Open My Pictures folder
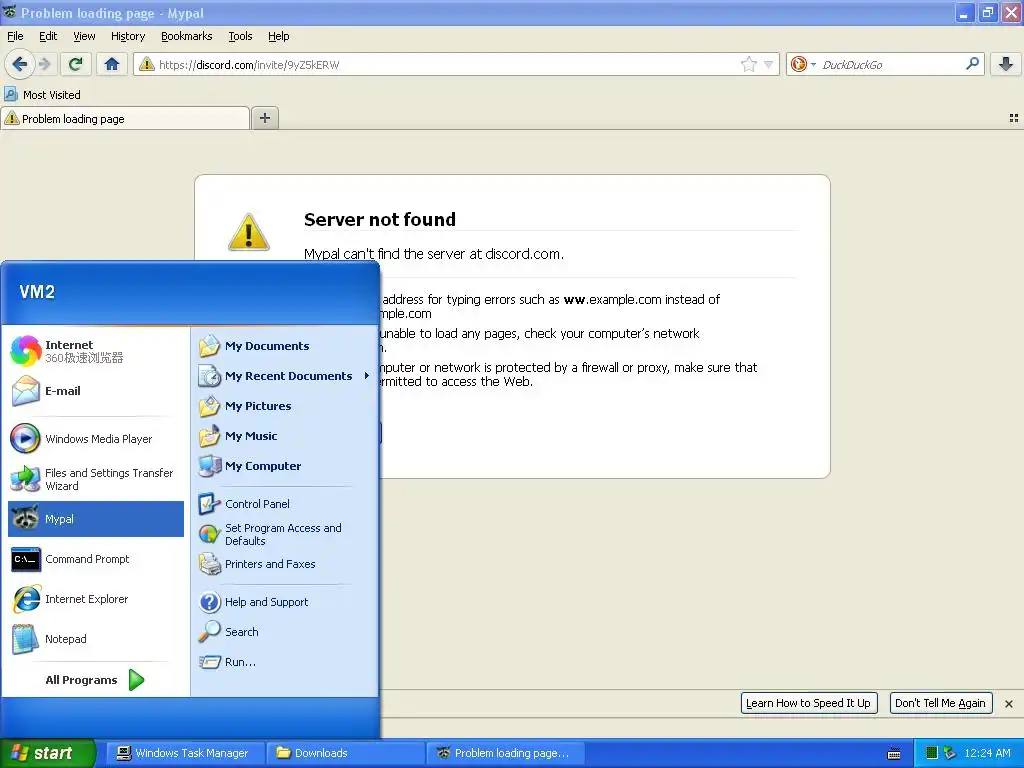Screen dimensions: 1024x768 click(284, 406)
